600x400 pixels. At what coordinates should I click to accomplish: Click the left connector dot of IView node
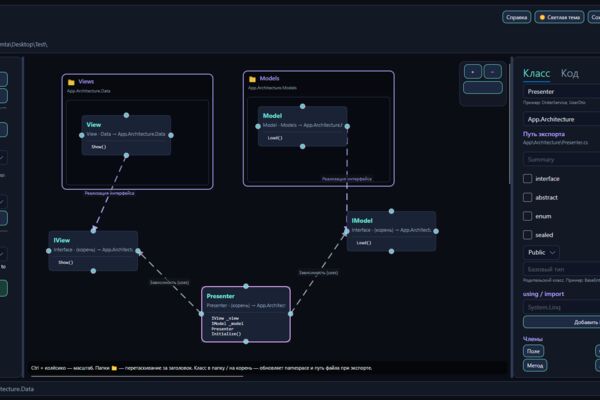pyautogui.click(x=49, y=251)
